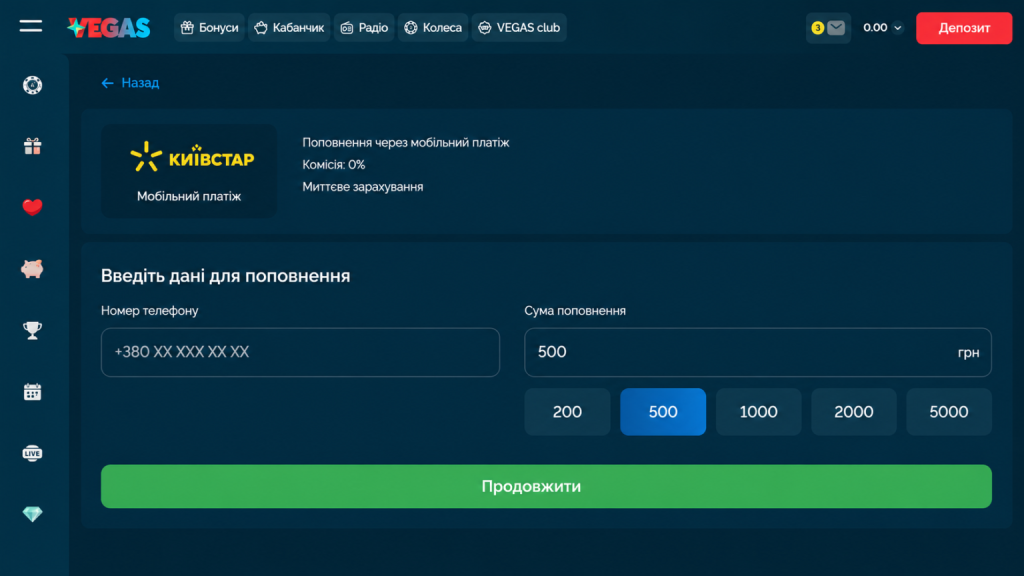Viewport: 1024px width, 576px height.
Task: Focus the Номер телефону input field
Action: [300, 352]
